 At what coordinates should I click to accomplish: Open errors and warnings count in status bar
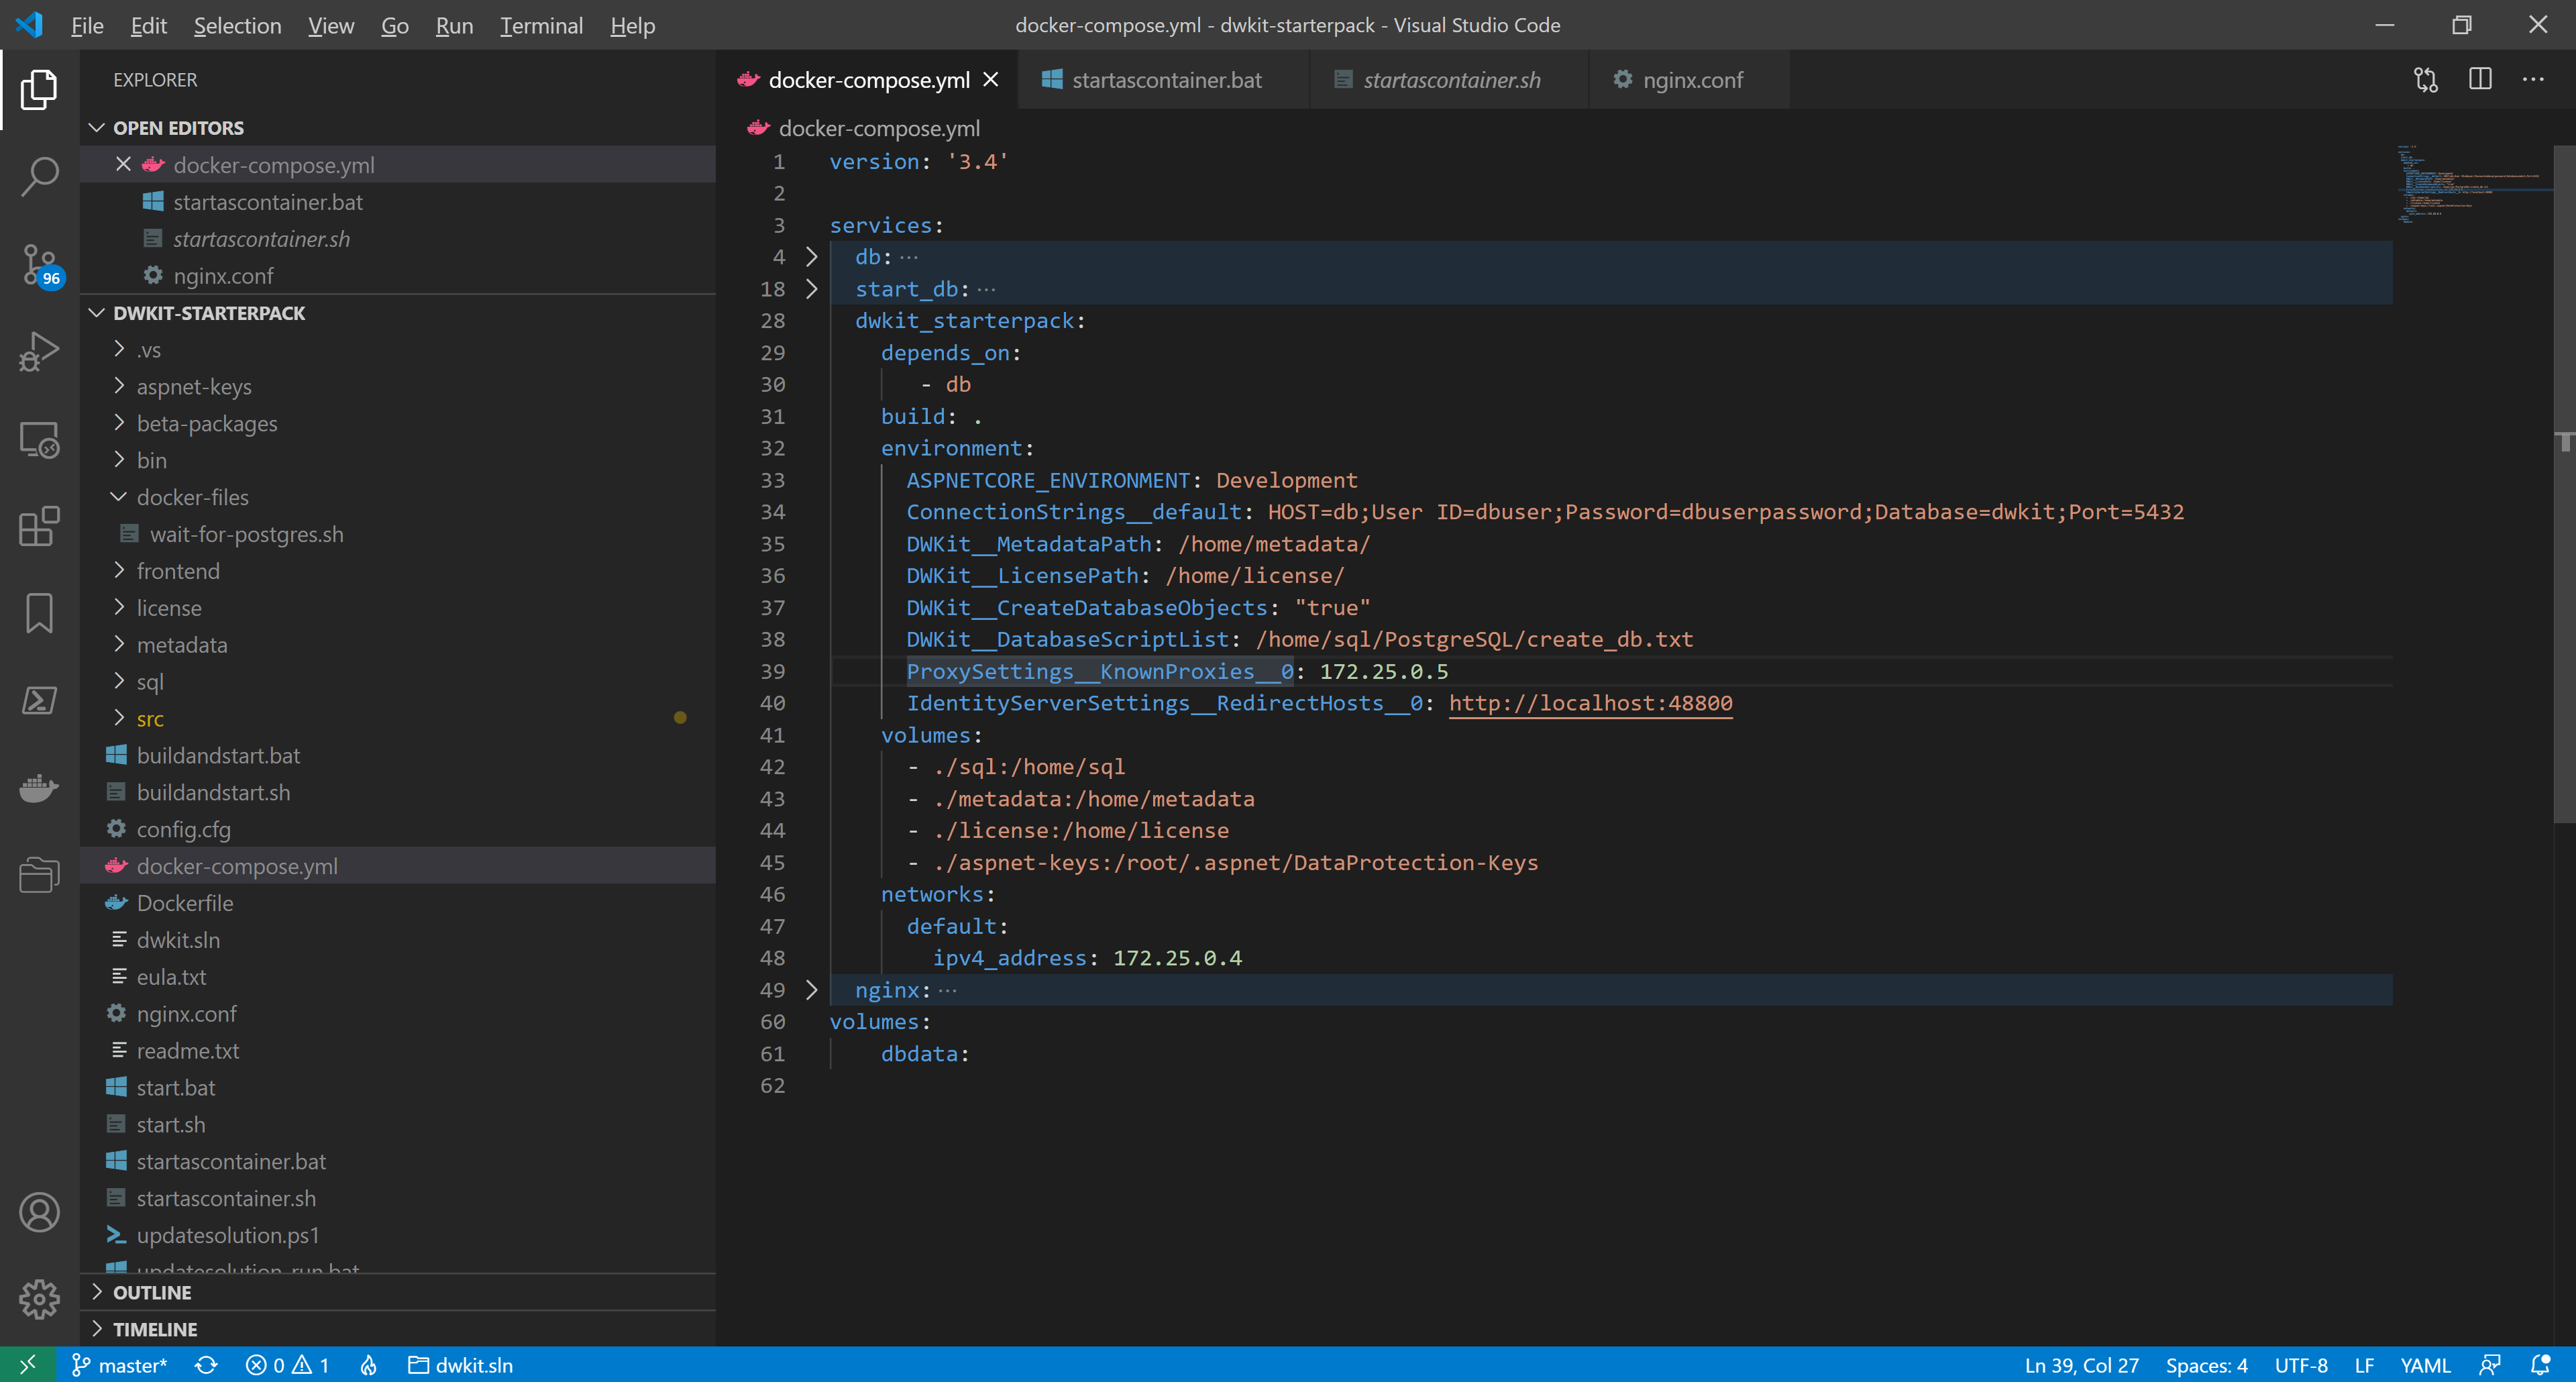click(287, 1364)
